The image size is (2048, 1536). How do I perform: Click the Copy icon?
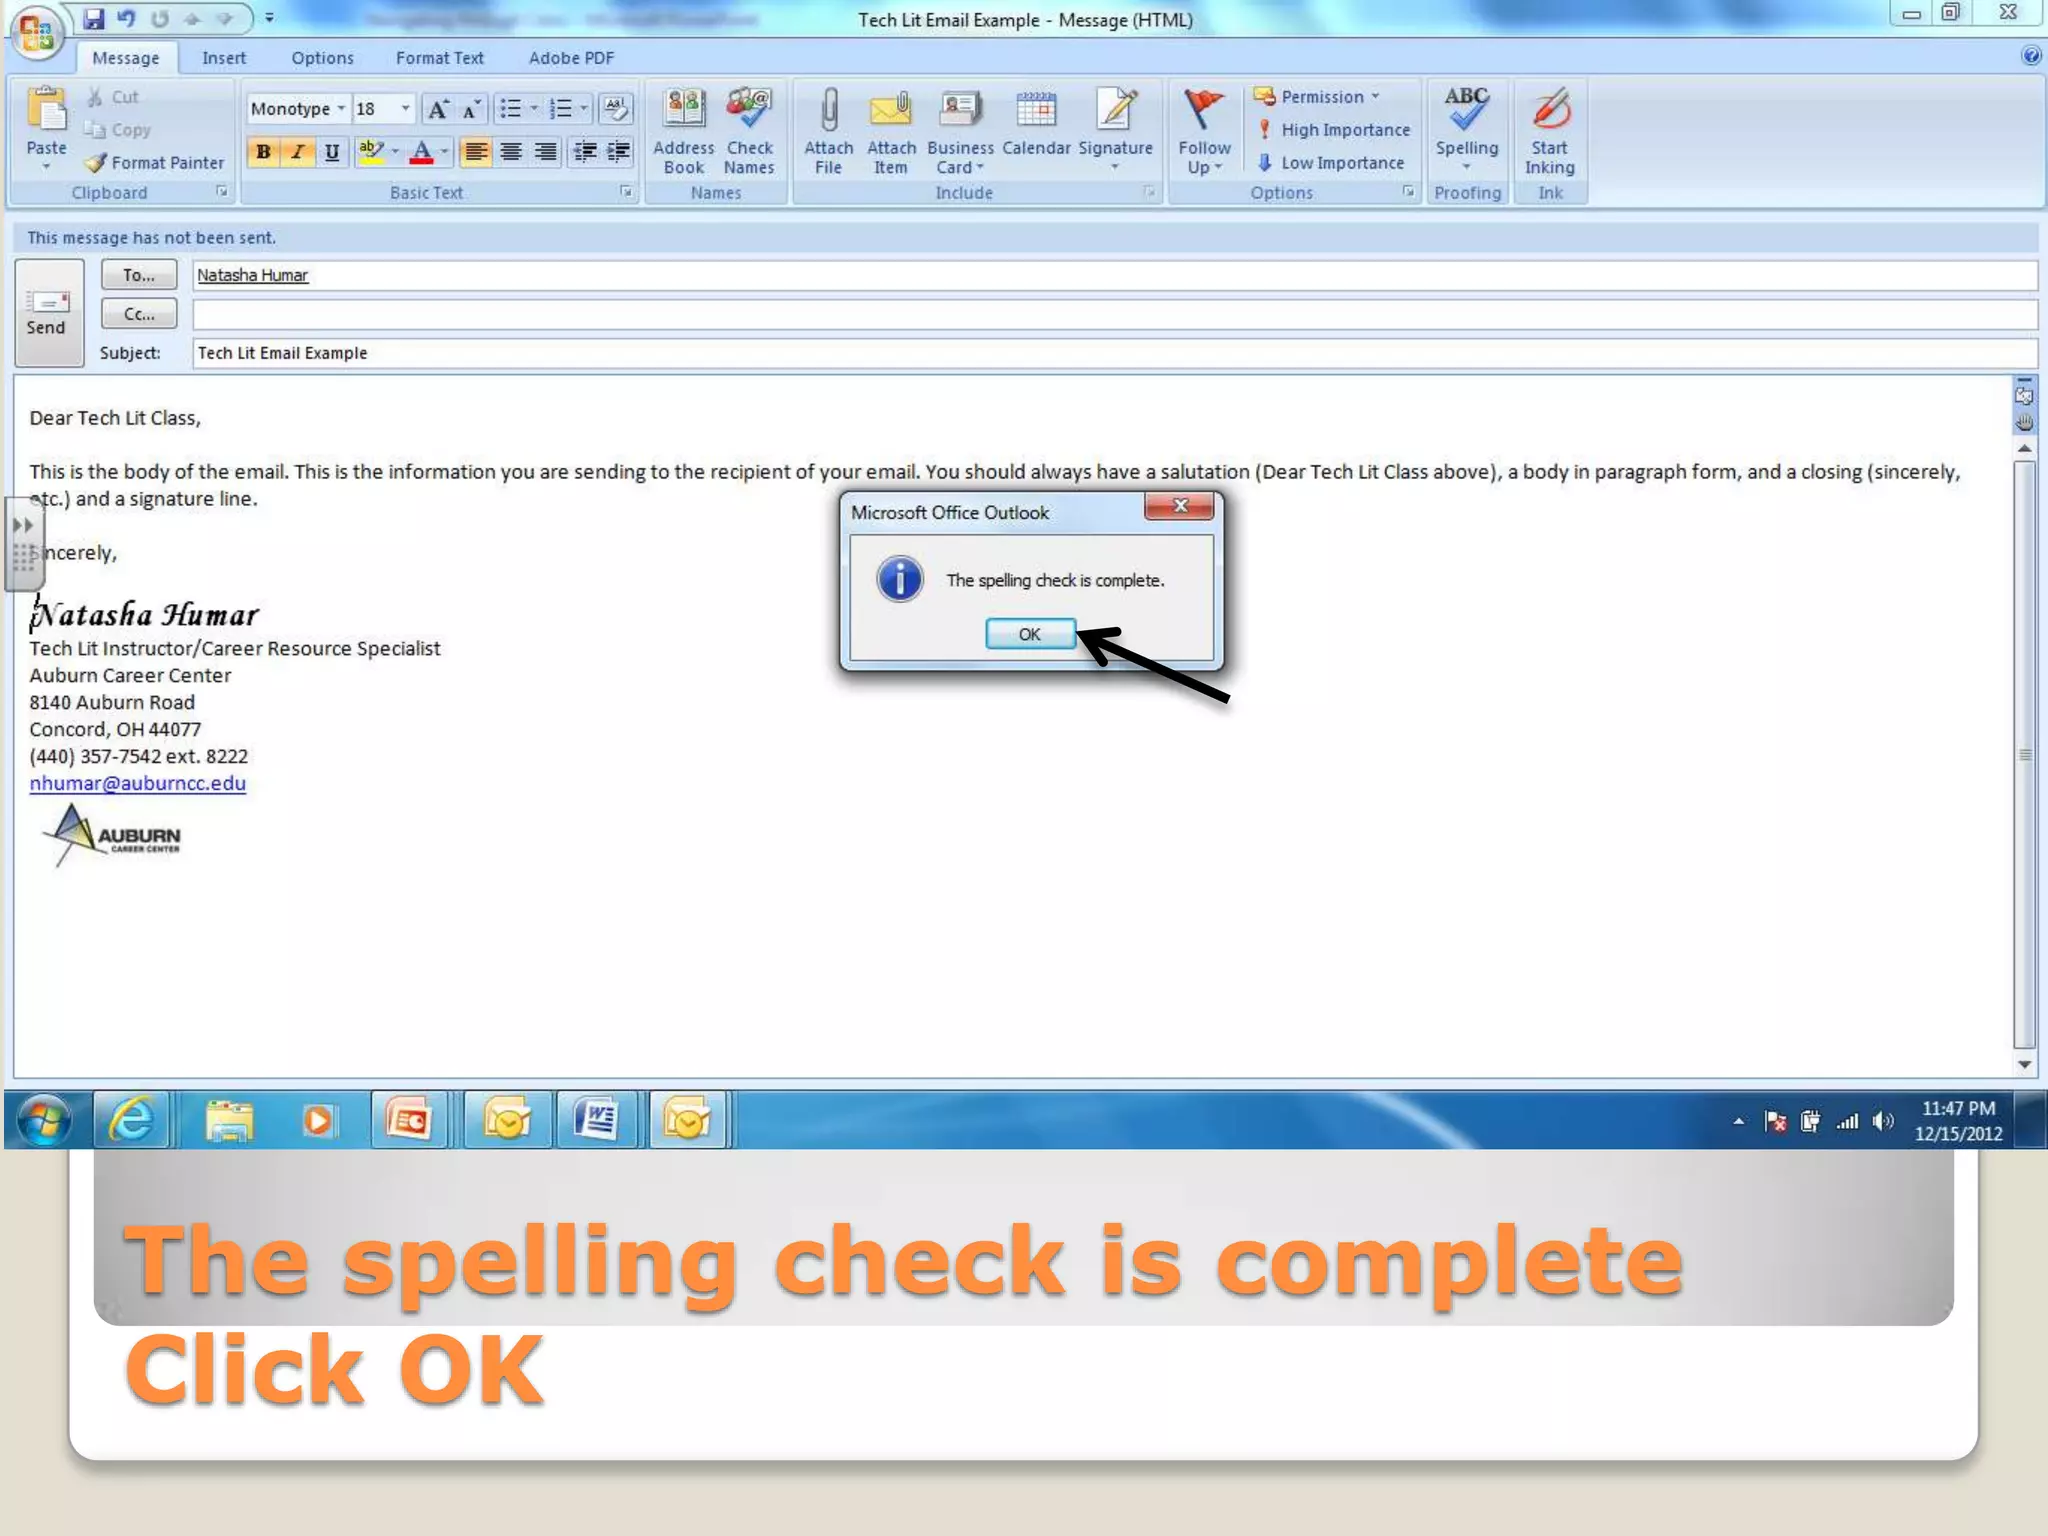[95, 129]
